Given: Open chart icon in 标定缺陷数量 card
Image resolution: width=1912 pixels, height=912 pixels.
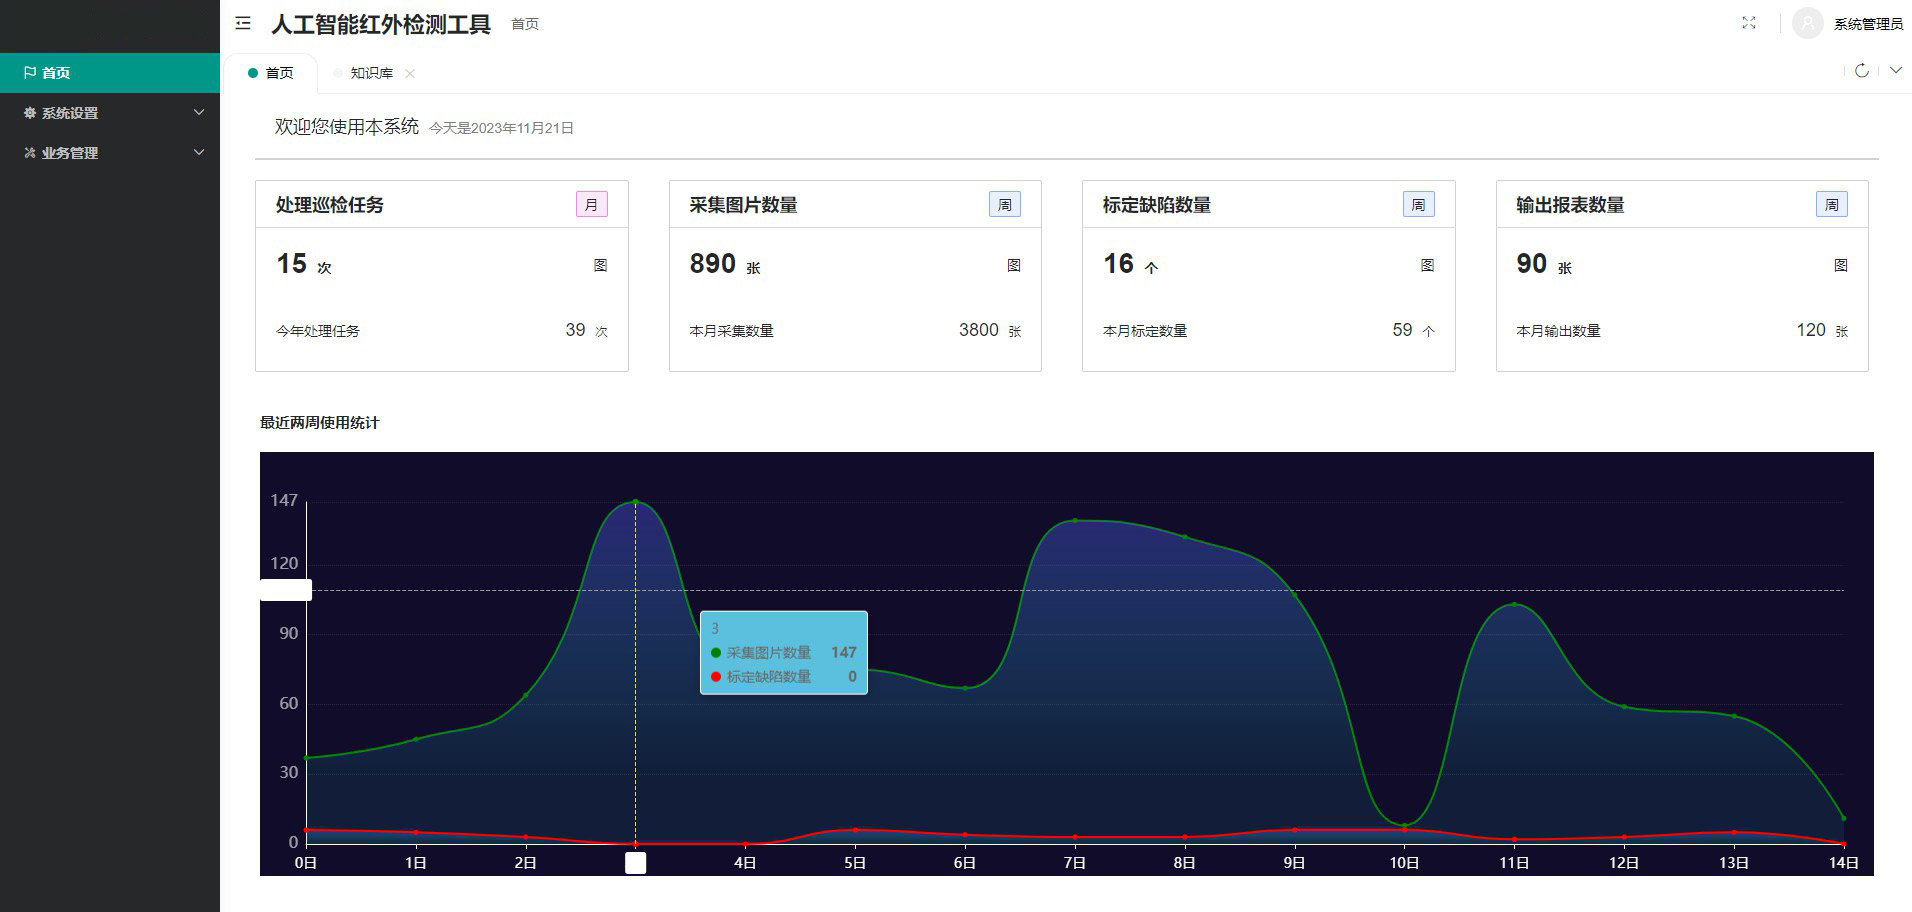Looking at the screenshot, I should (1428, 265).
